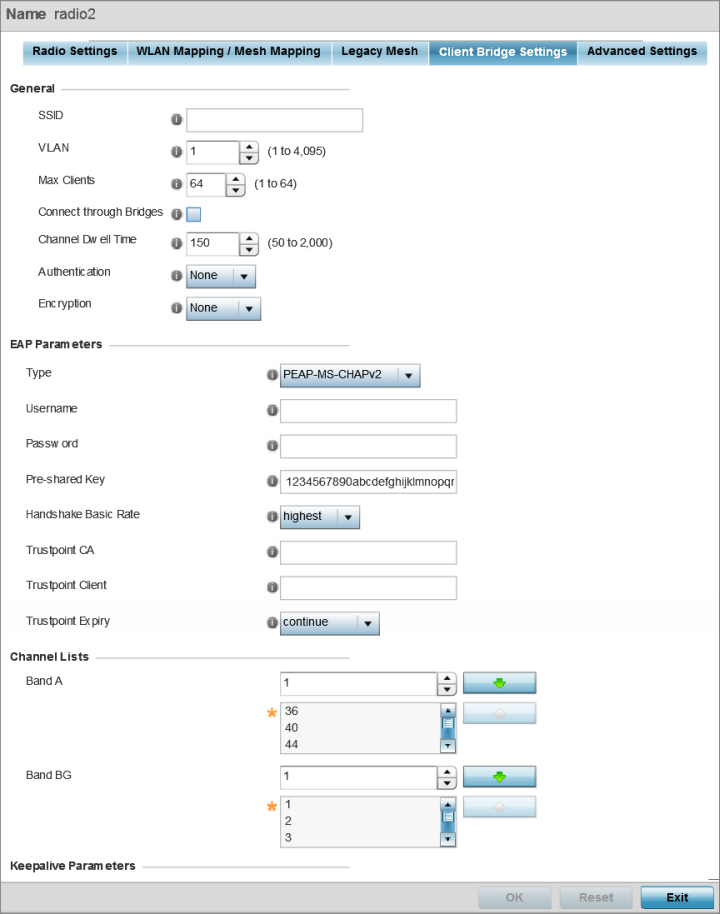Increase Max Clients with up arrow
This screenshot has width=720, height=914.
tap(236, 180)
